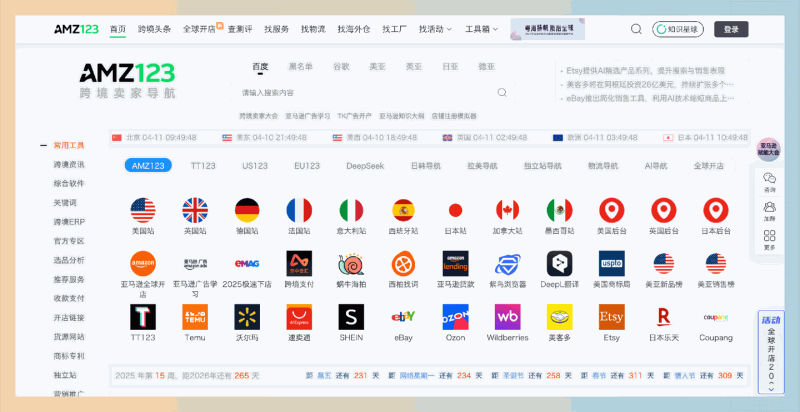Open the 沃尔玛 Walmart icon
This screenshot has height=412, width=800.
pos(247,317)
